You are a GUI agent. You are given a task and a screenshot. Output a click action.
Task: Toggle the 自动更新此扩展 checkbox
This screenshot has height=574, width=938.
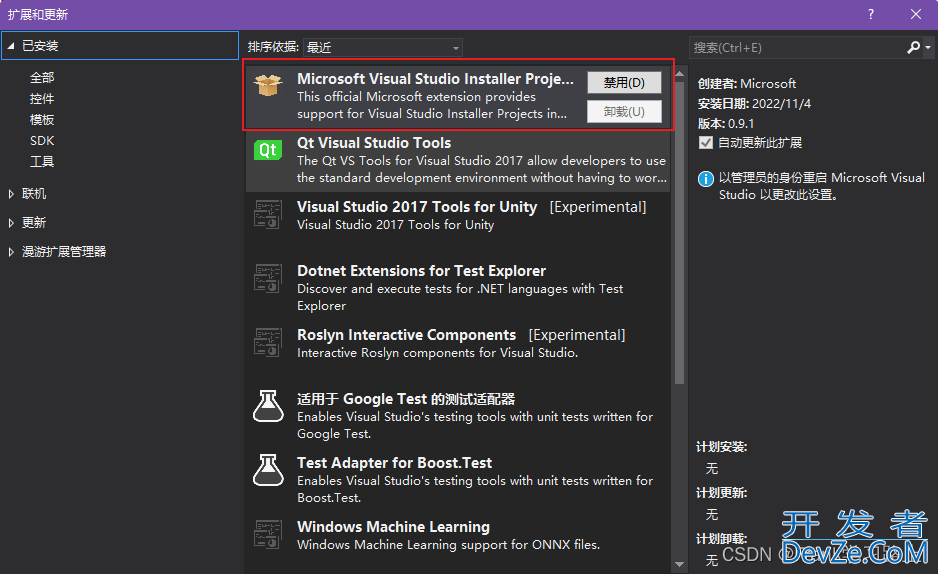click(x=706, y=143)
